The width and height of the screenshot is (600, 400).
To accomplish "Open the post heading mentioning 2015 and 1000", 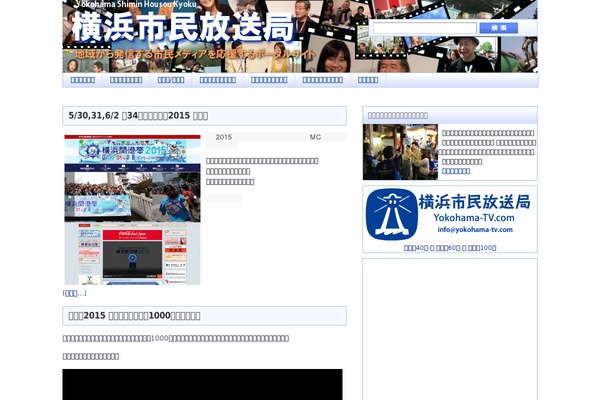I will [x=134, y=316].
